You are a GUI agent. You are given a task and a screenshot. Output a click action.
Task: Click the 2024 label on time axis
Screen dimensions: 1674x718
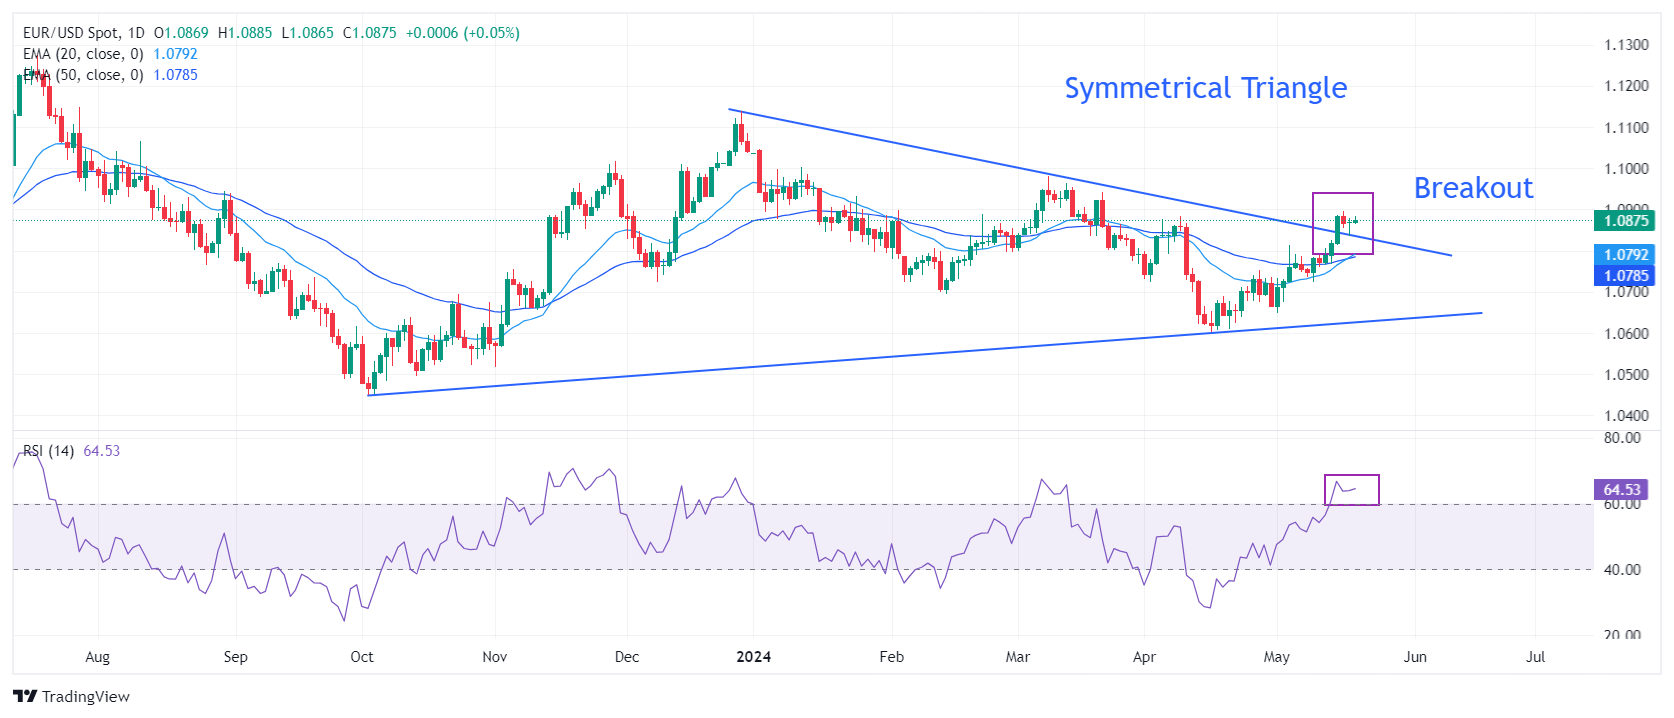[753, 657]
